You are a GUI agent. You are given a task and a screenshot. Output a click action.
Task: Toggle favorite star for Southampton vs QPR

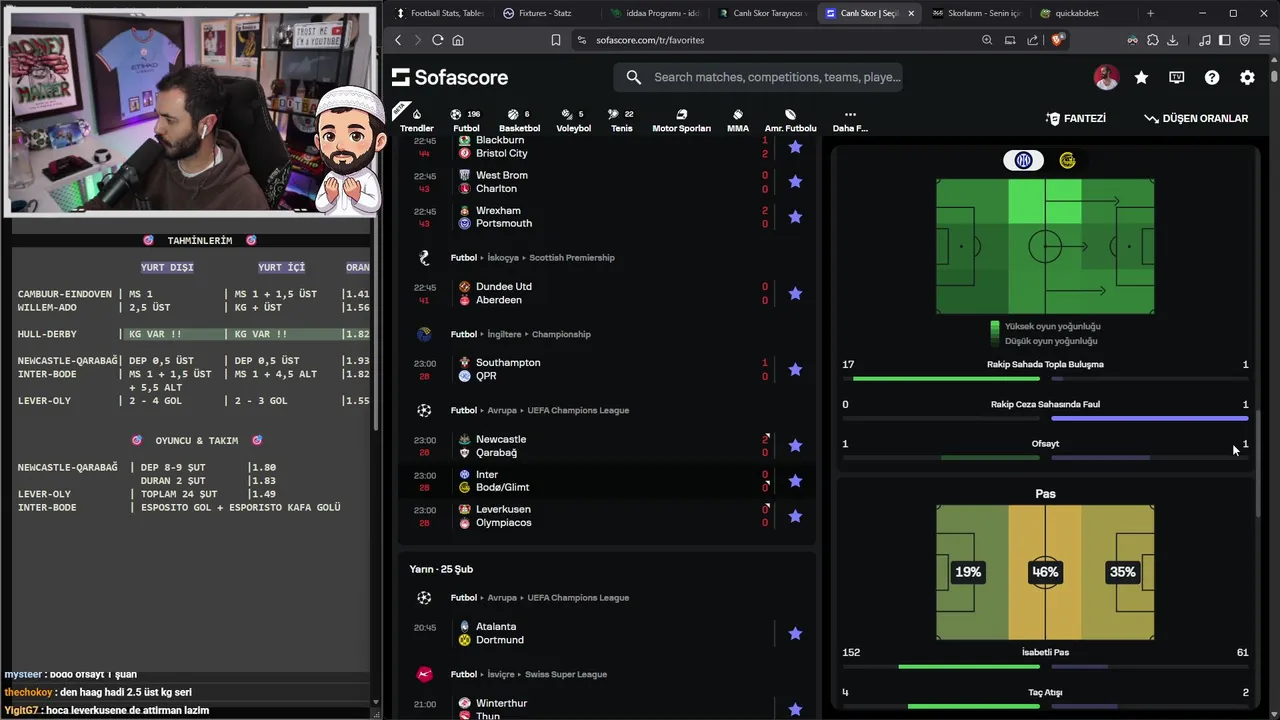pos(795,369)
